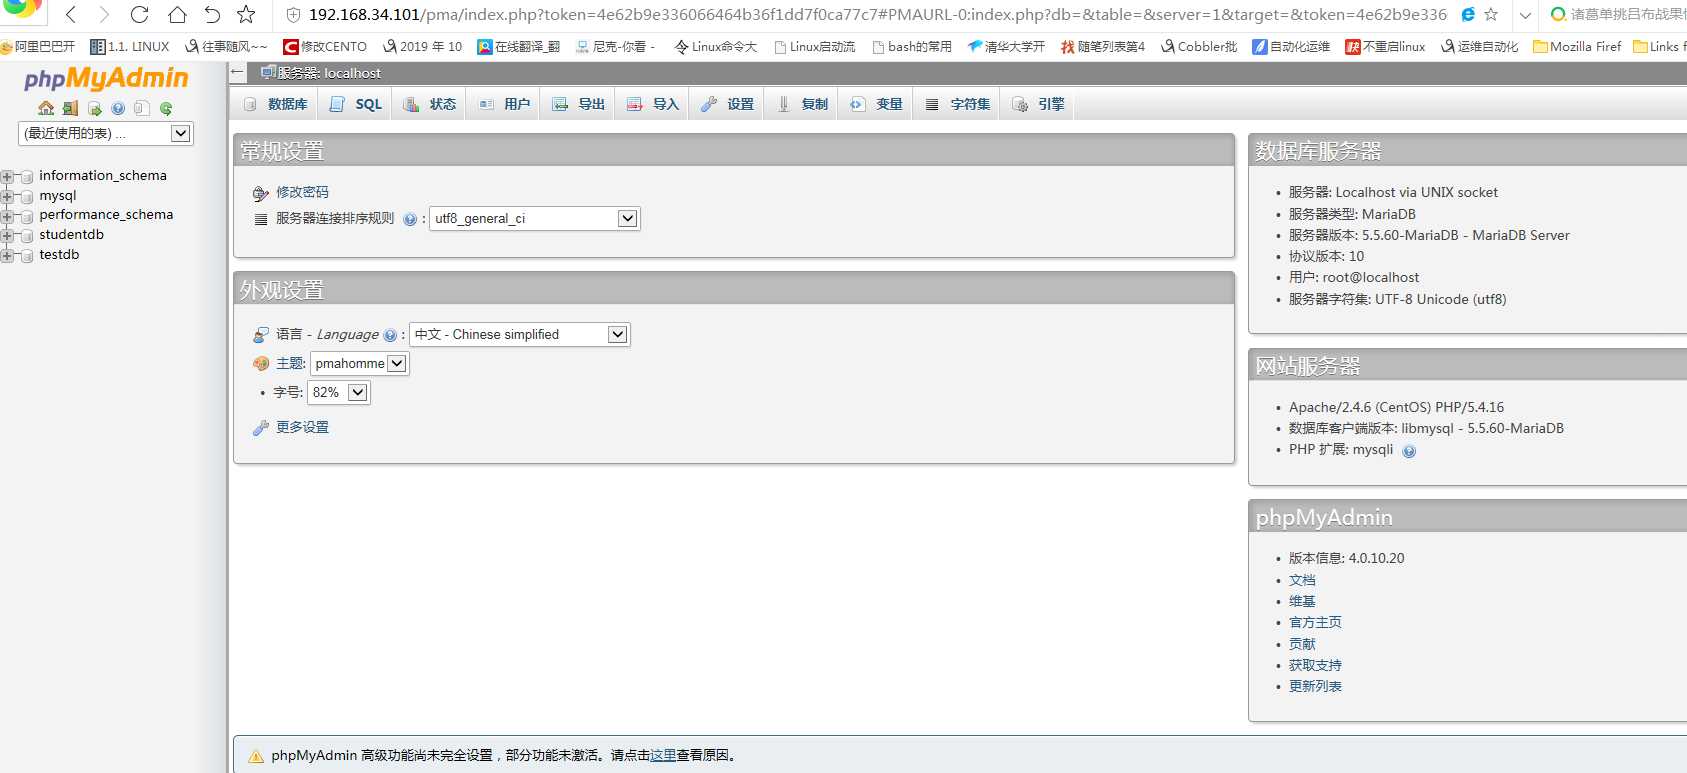The image size is (1687, 773).
Task: Expand the mysql database tree node
Action: (x=7, y=196)
